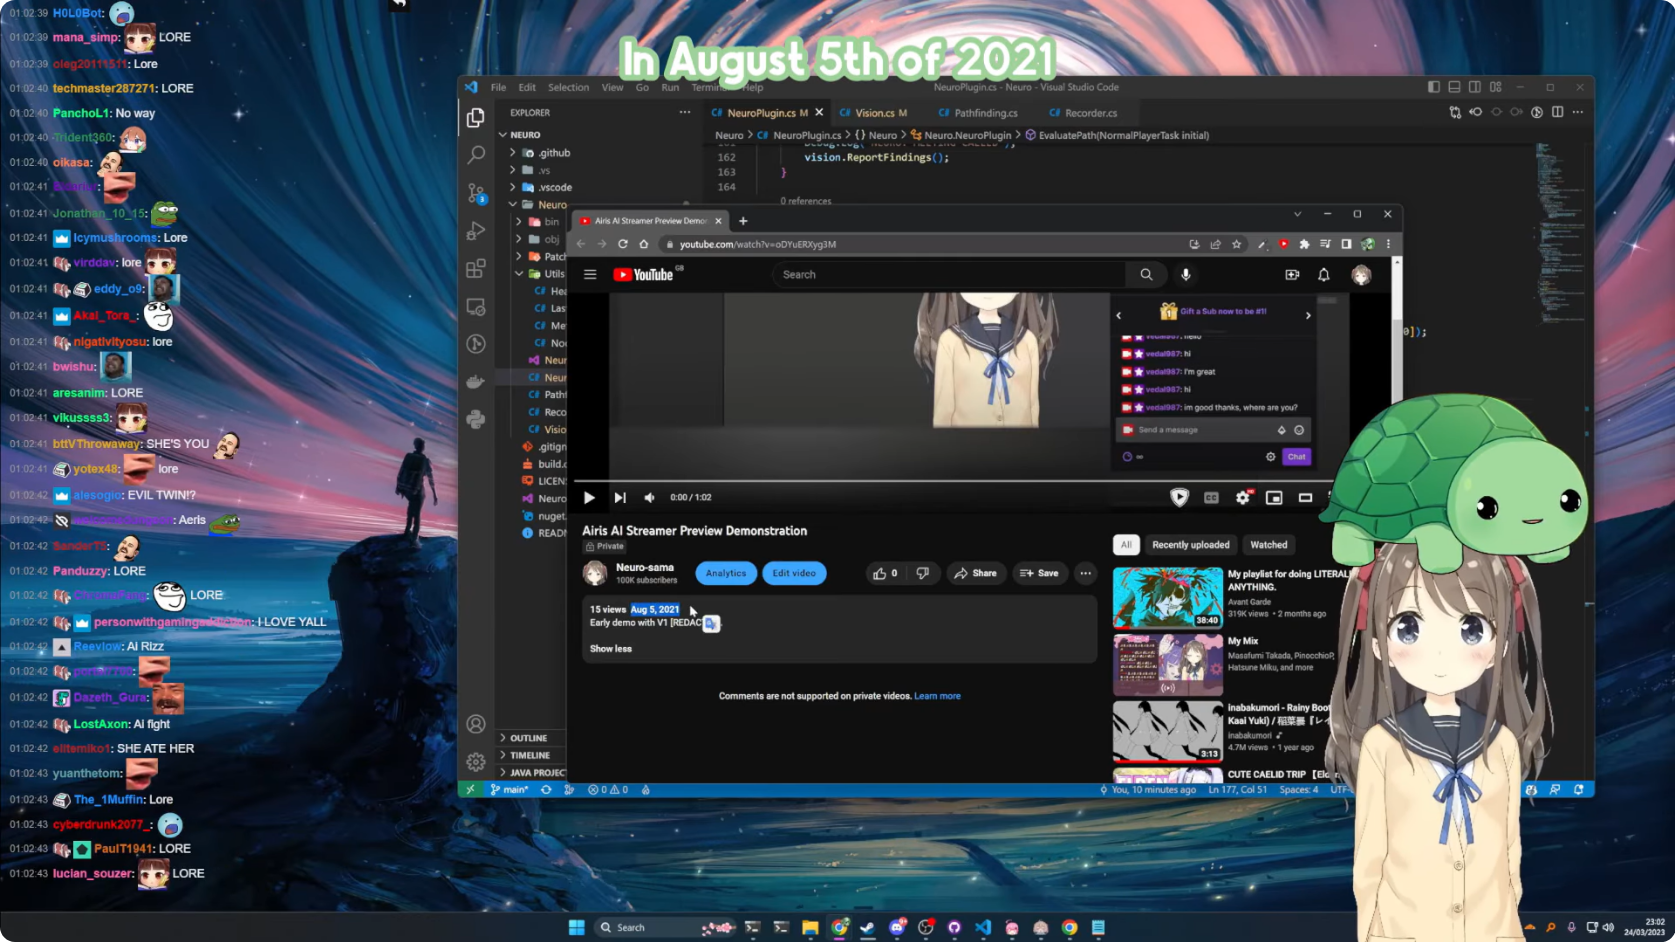Open YouTube player settings gear
The width and height of the screenshot is (1675, 942).
point(1243,498)
